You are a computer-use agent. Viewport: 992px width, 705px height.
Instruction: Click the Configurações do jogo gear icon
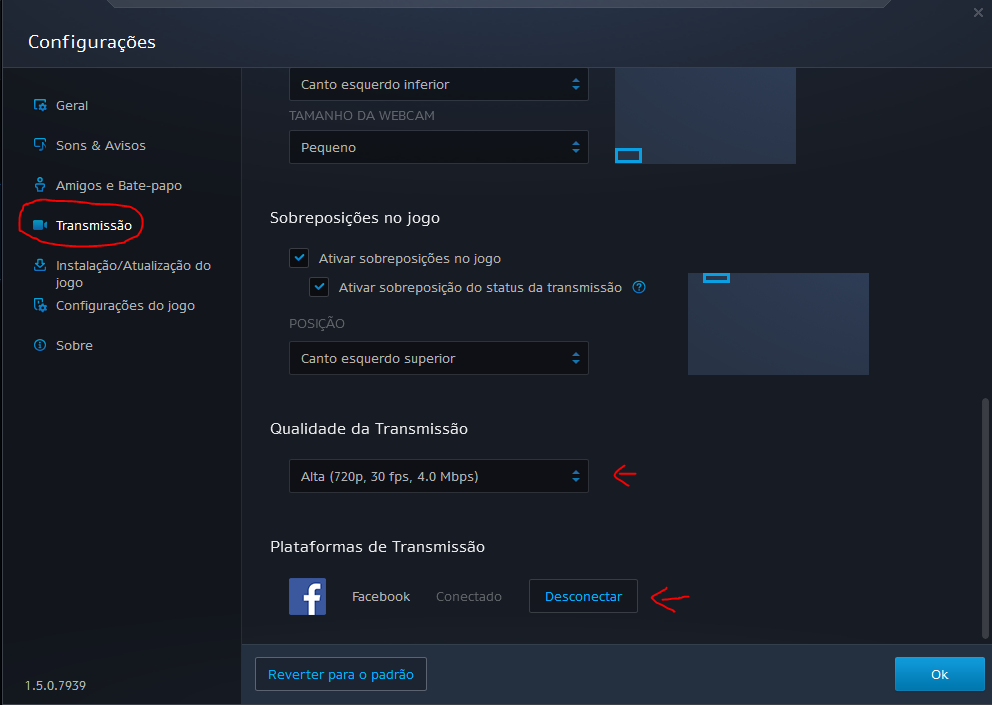40,305
